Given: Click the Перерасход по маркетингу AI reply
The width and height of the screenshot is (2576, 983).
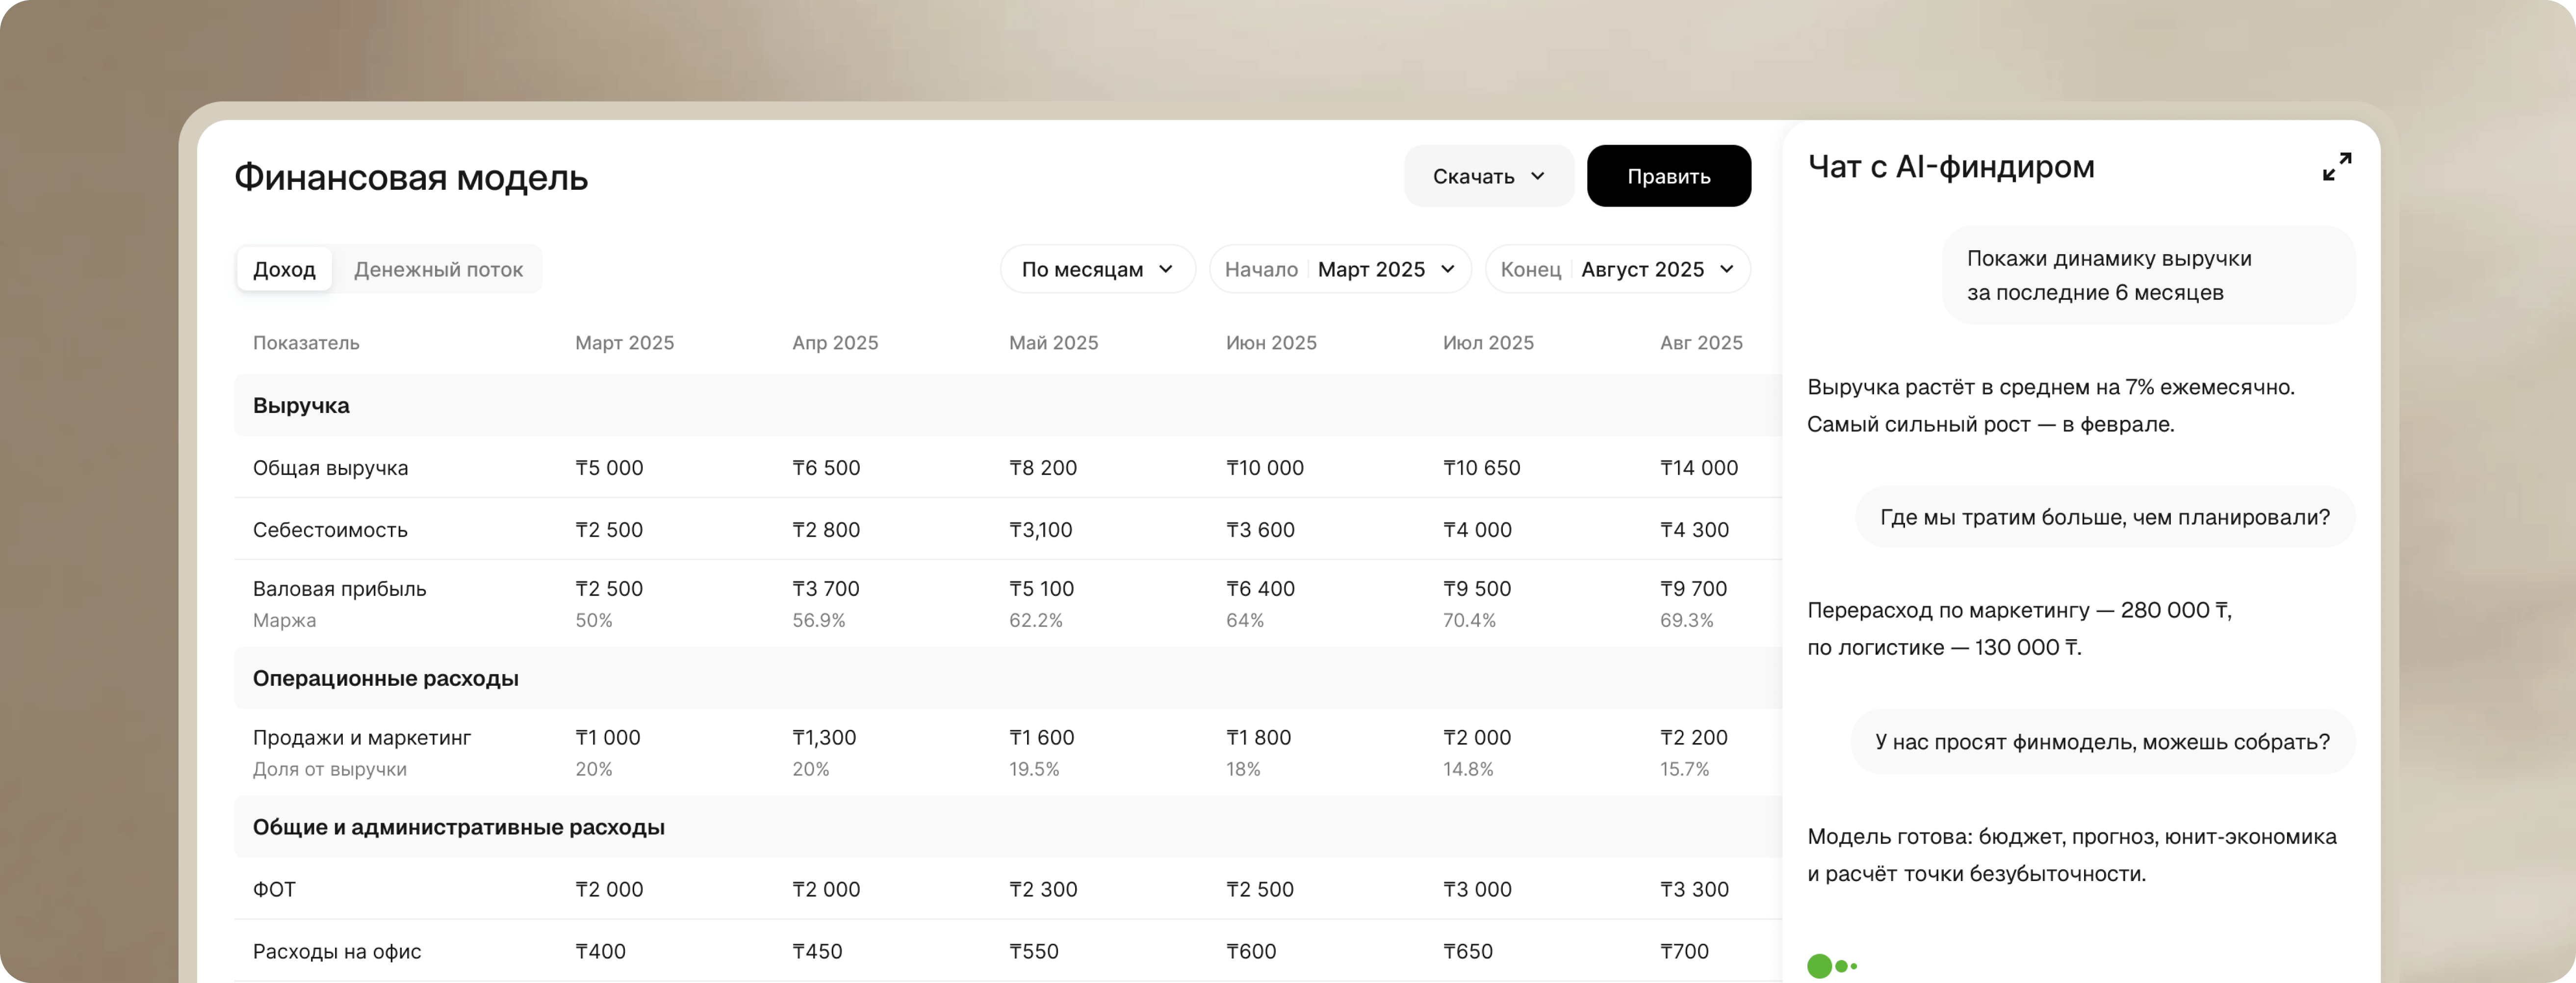Looking at the screenshot, I should click(2019, 628).
